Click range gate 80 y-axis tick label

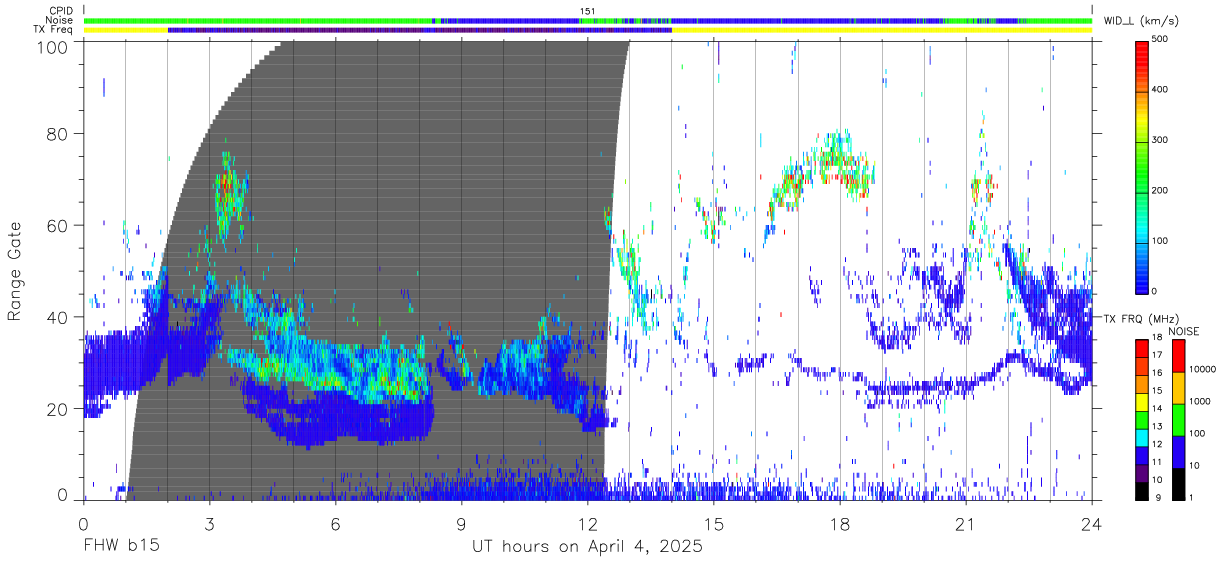click(59, 134)
